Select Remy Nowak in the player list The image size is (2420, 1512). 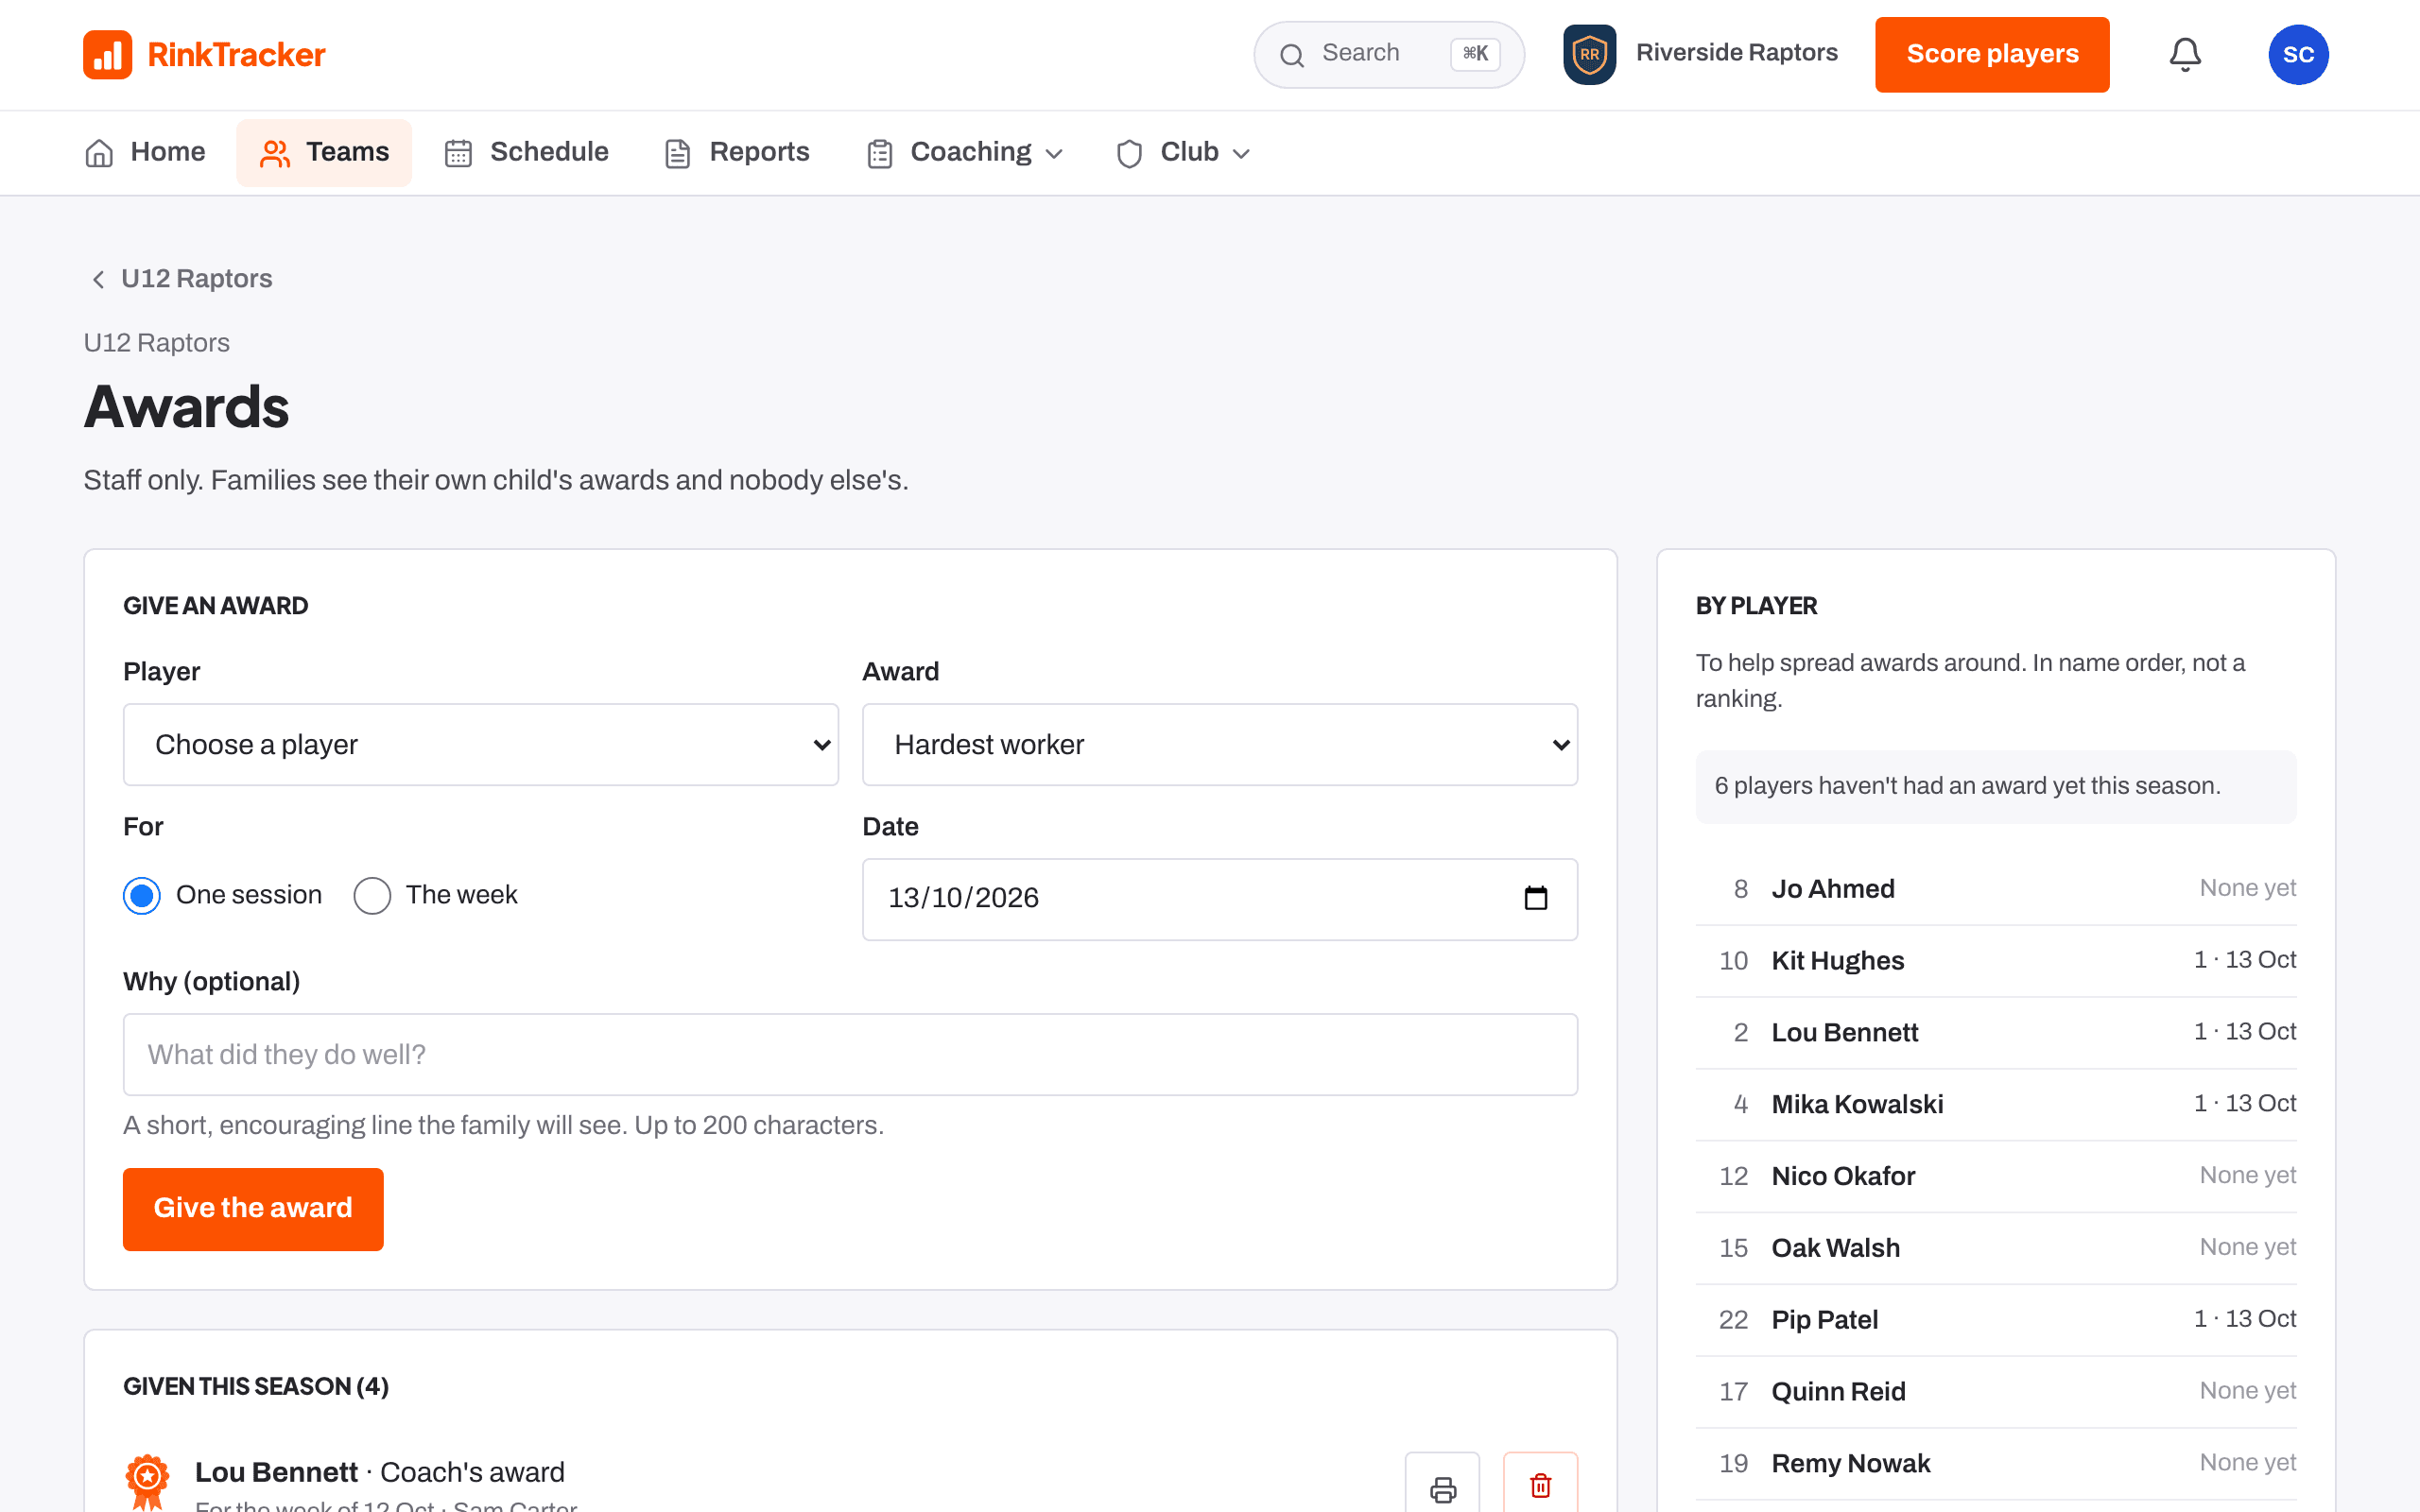coord(1995,1464)
